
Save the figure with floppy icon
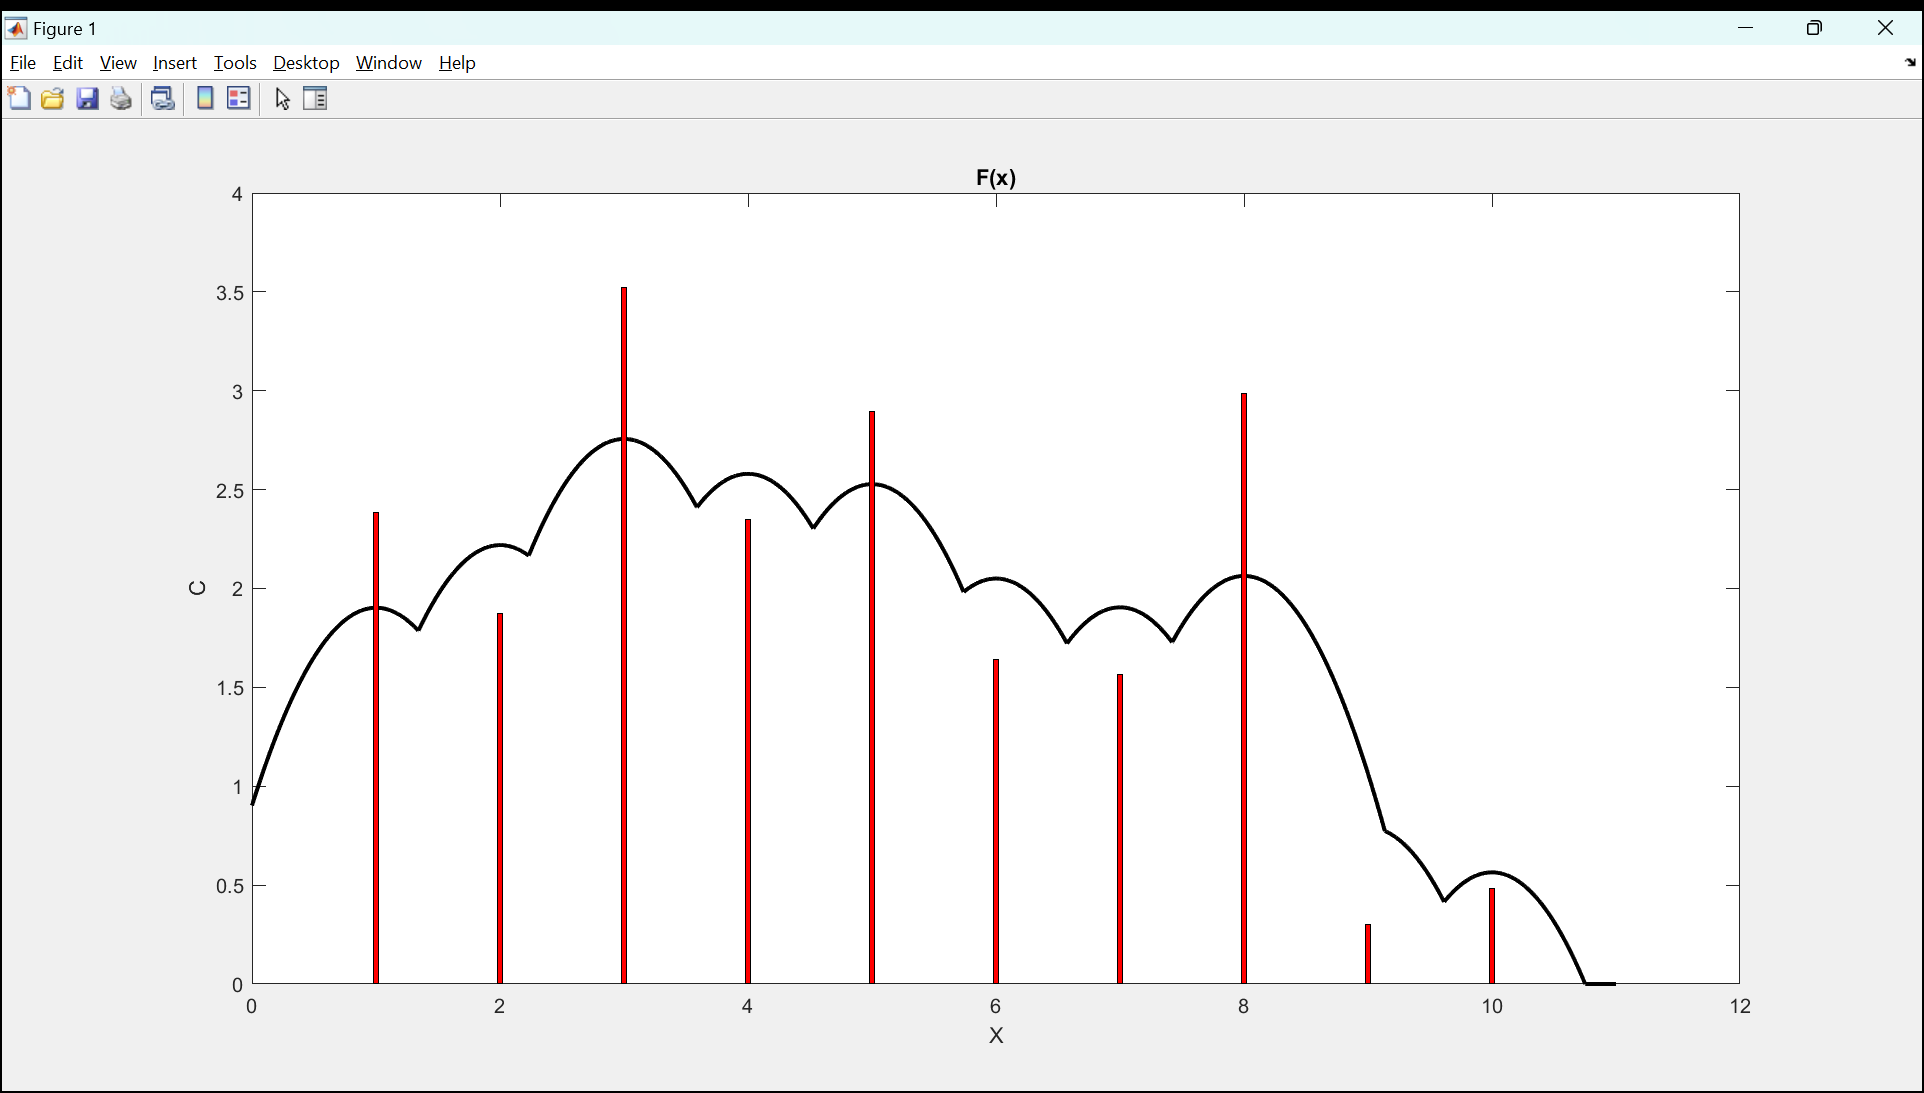(88, 98)
